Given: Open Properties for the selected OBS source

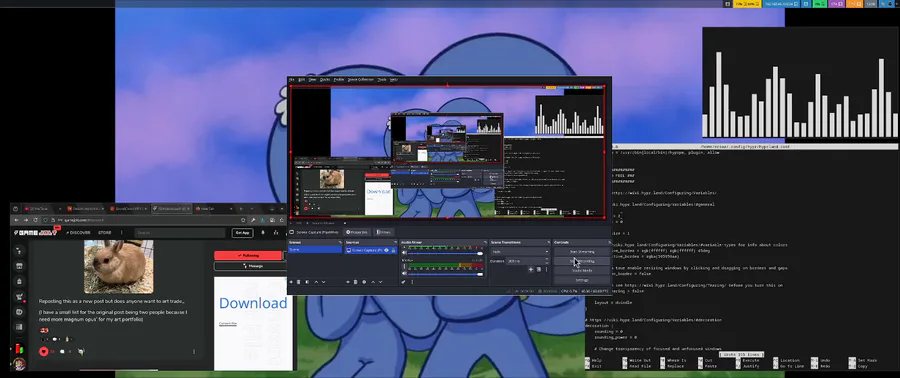Looking at the screenshot, I should [357, 232].
